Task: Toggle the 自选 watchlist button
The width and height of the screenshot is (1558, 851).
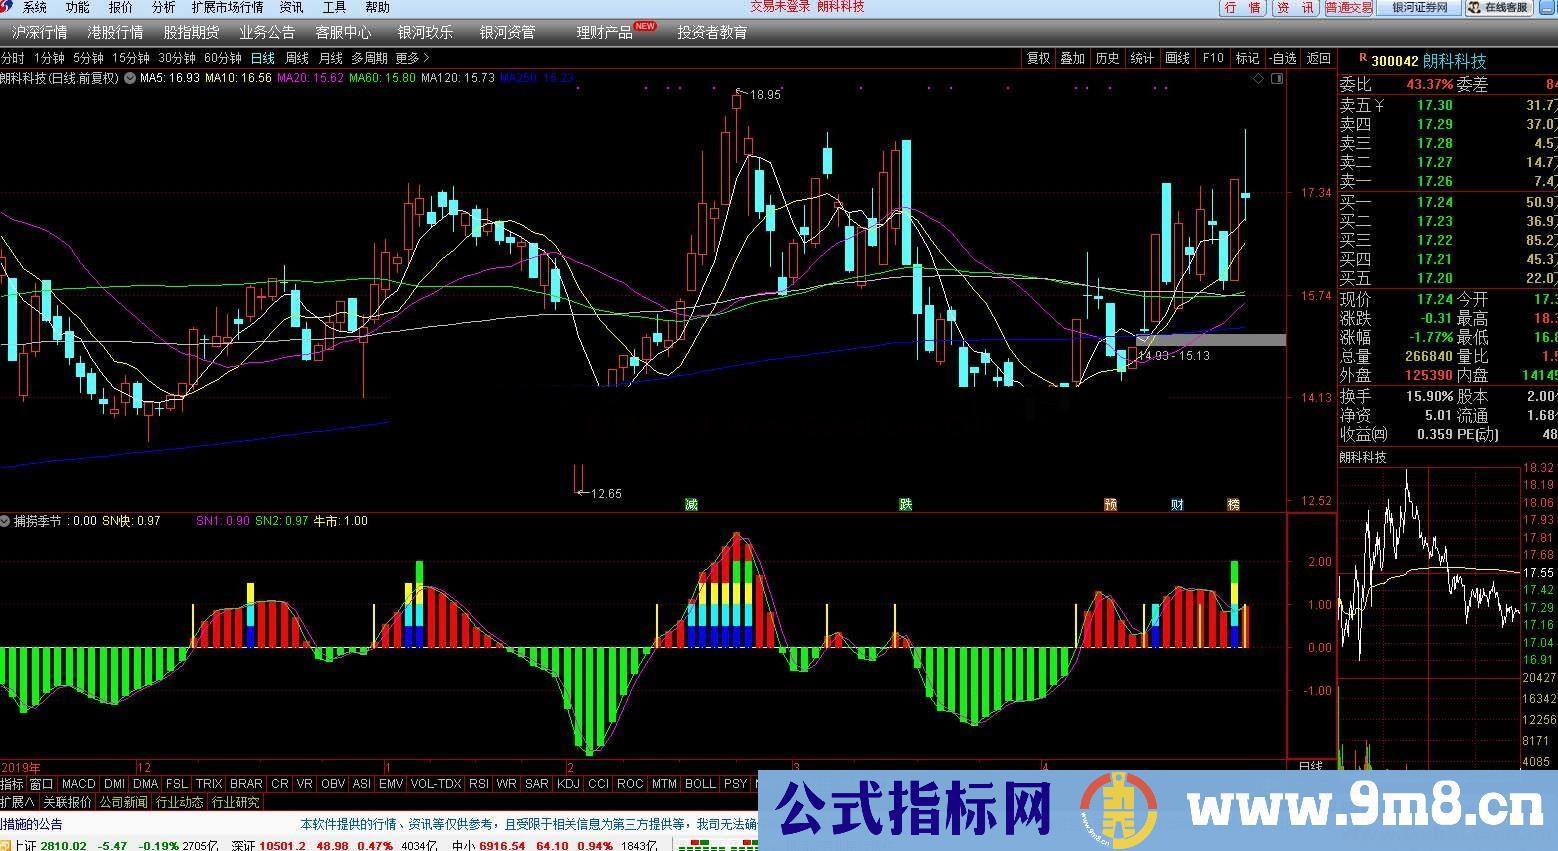Action: coord(1282,58)
